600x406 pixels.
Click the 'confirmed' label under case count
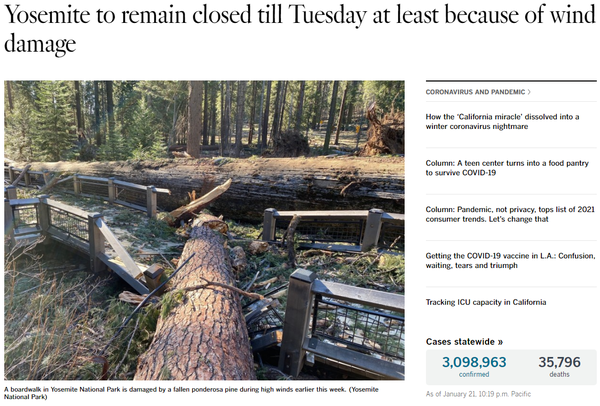tap(474, 374)
